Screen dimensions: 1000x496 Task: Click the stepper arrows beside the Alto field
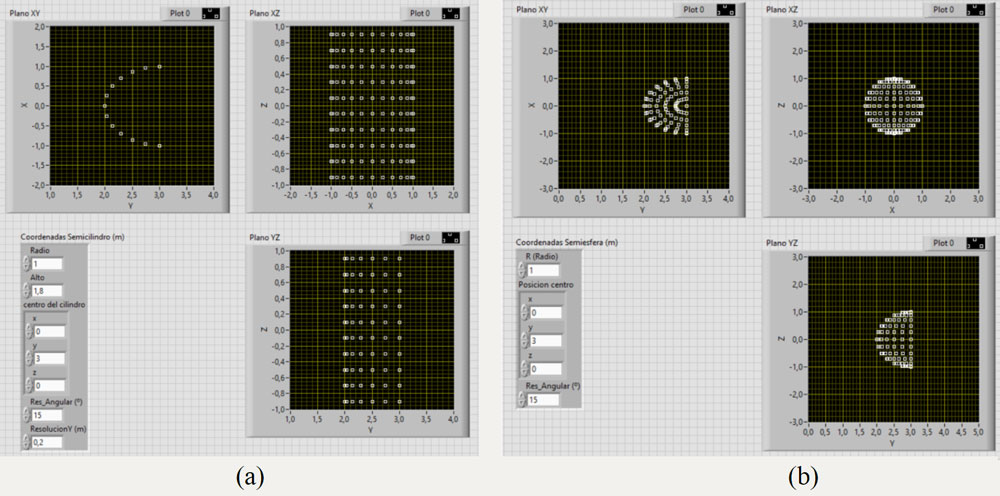[x=24, y=290]
